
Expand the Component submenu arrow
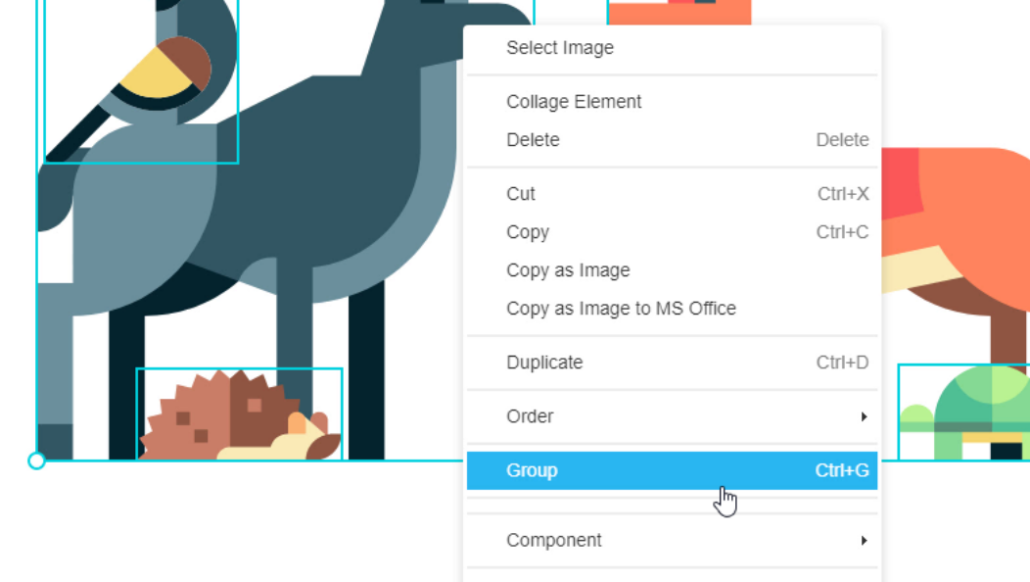click(864, 540)
